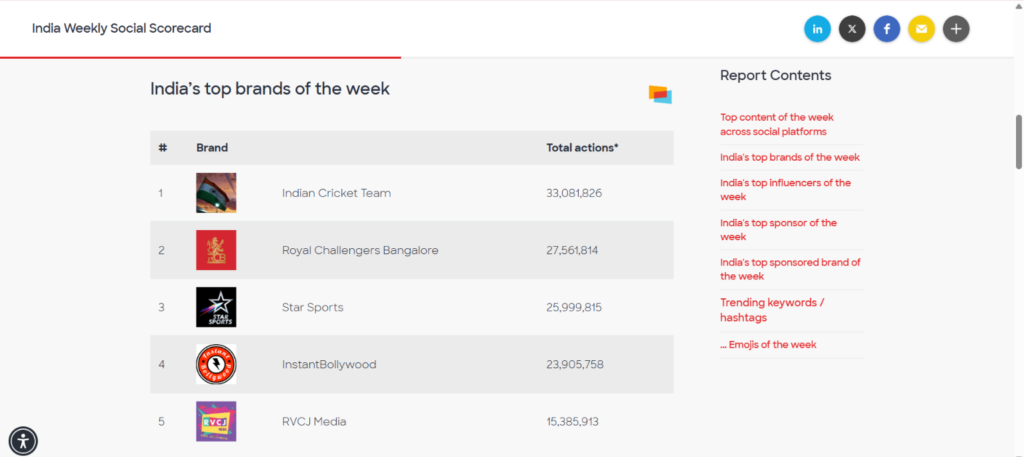Click Indian Cricket Team logo thumbnail
The image size is (1024, 457).
(216, 193)
